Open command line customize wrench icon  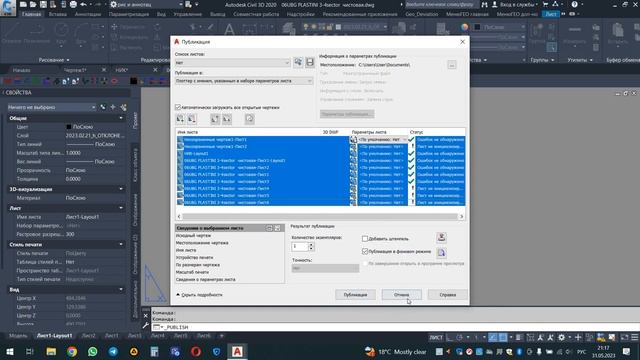pos(146,326)
